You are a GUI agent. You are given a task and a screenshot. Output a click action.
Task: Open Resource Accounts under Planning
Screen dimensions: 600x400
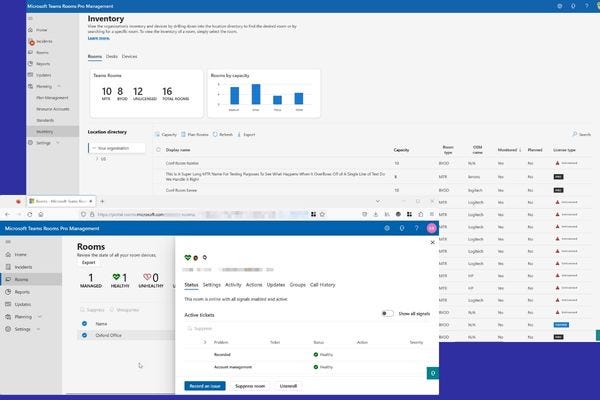52,109
